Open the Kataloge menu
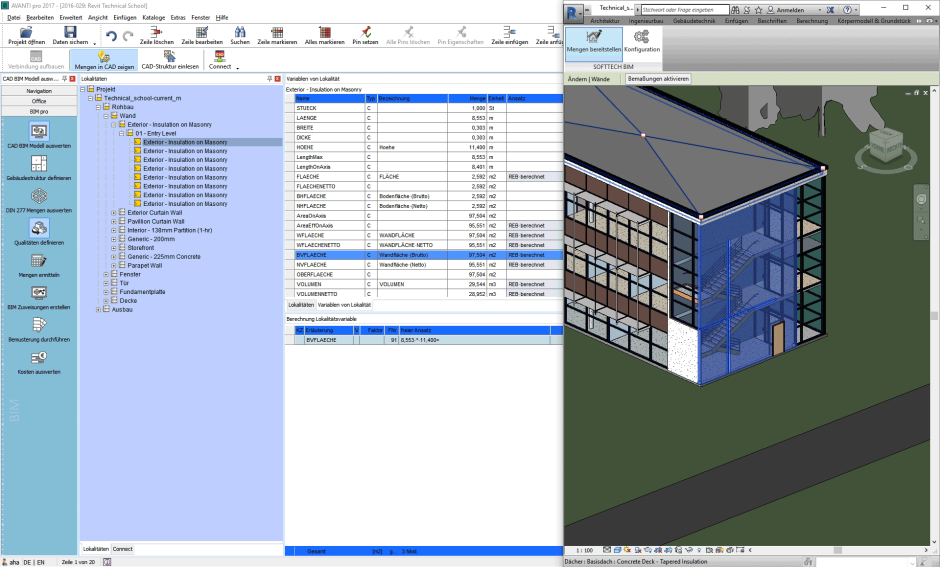Screen dimensions: 940x567 click(153, 17)
